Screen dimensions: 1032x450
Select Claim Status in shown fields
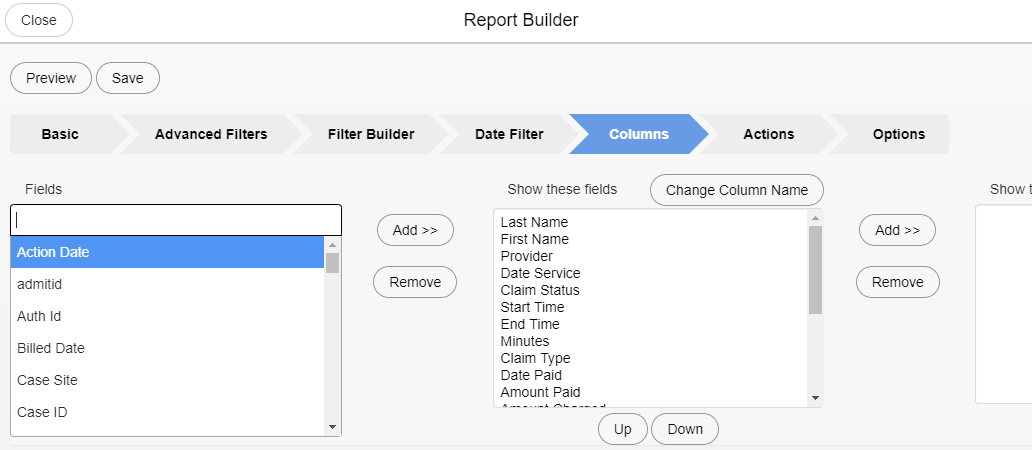click(x=540, y=290)
